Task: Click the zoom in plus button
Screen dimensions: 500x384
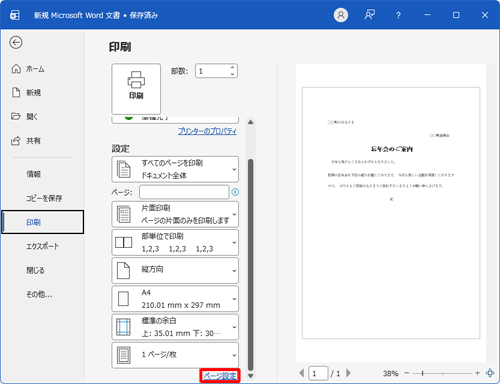Action: point(477,373)
